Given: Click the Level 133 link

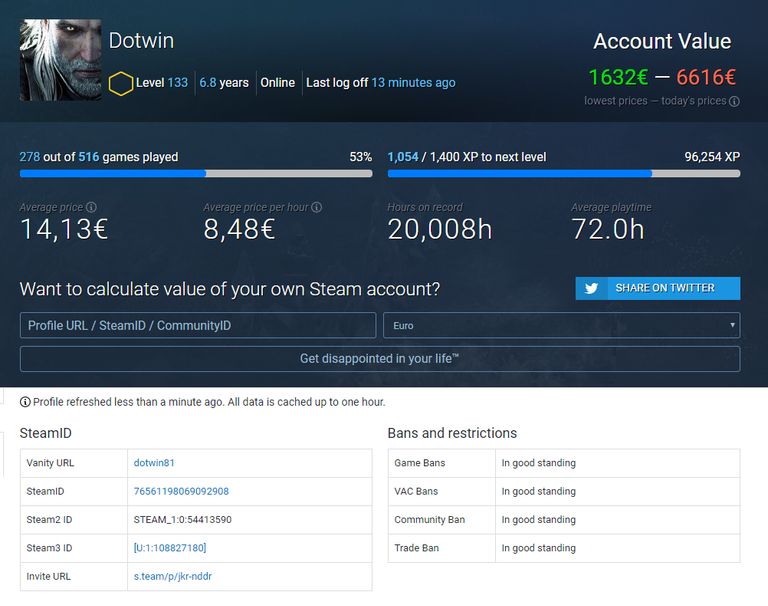Looking at the screenshot, I should coord(163,83).
